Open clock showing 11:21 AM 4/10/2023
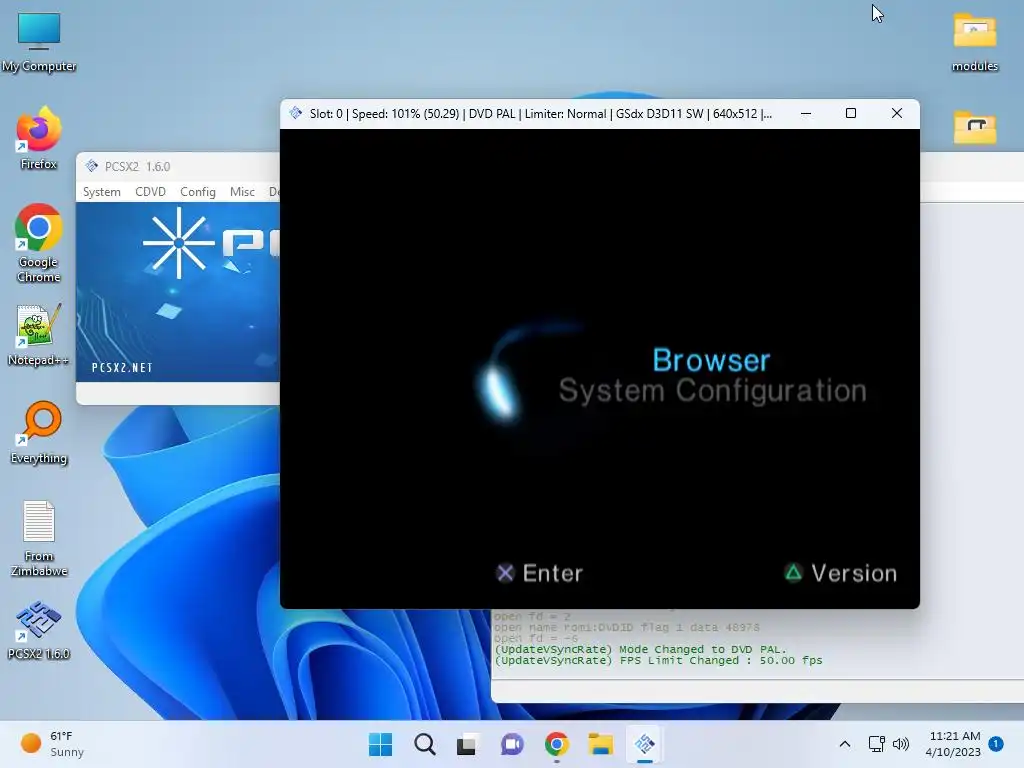This screenshot has height=768, width=1024. pos(953,744)
